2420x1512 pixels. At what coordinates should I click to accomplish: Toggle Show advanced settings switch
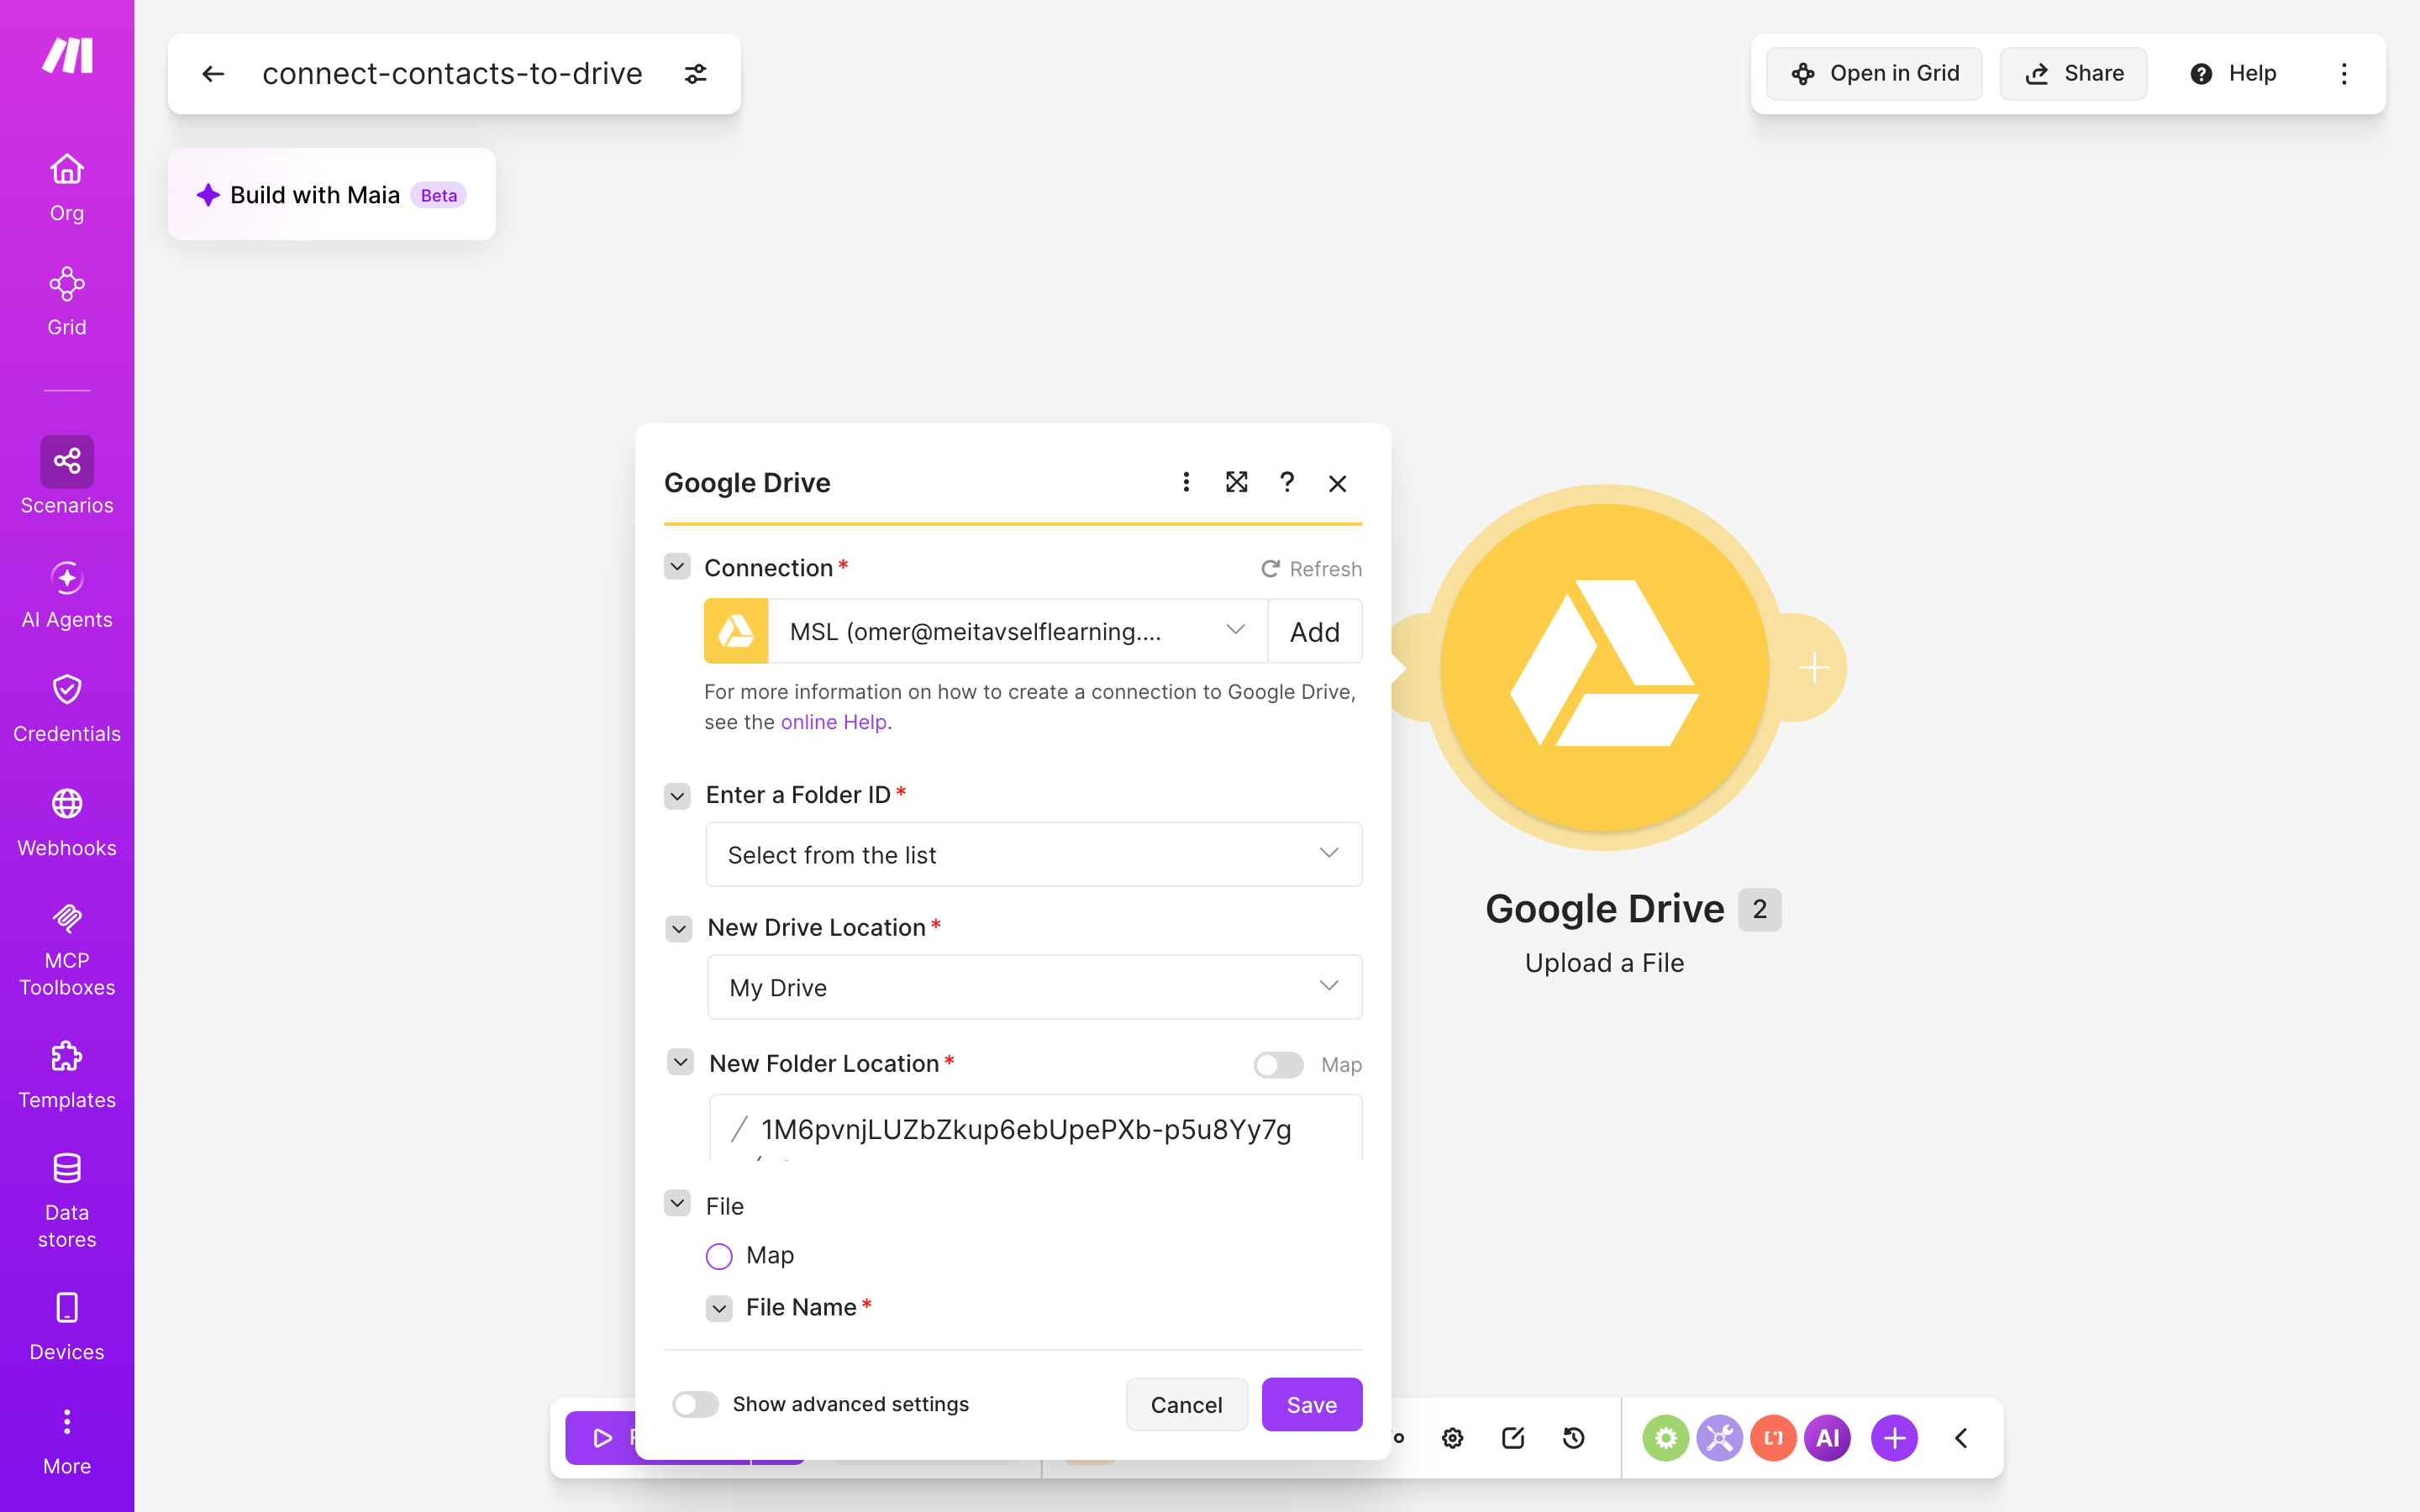coord(695,1404)
